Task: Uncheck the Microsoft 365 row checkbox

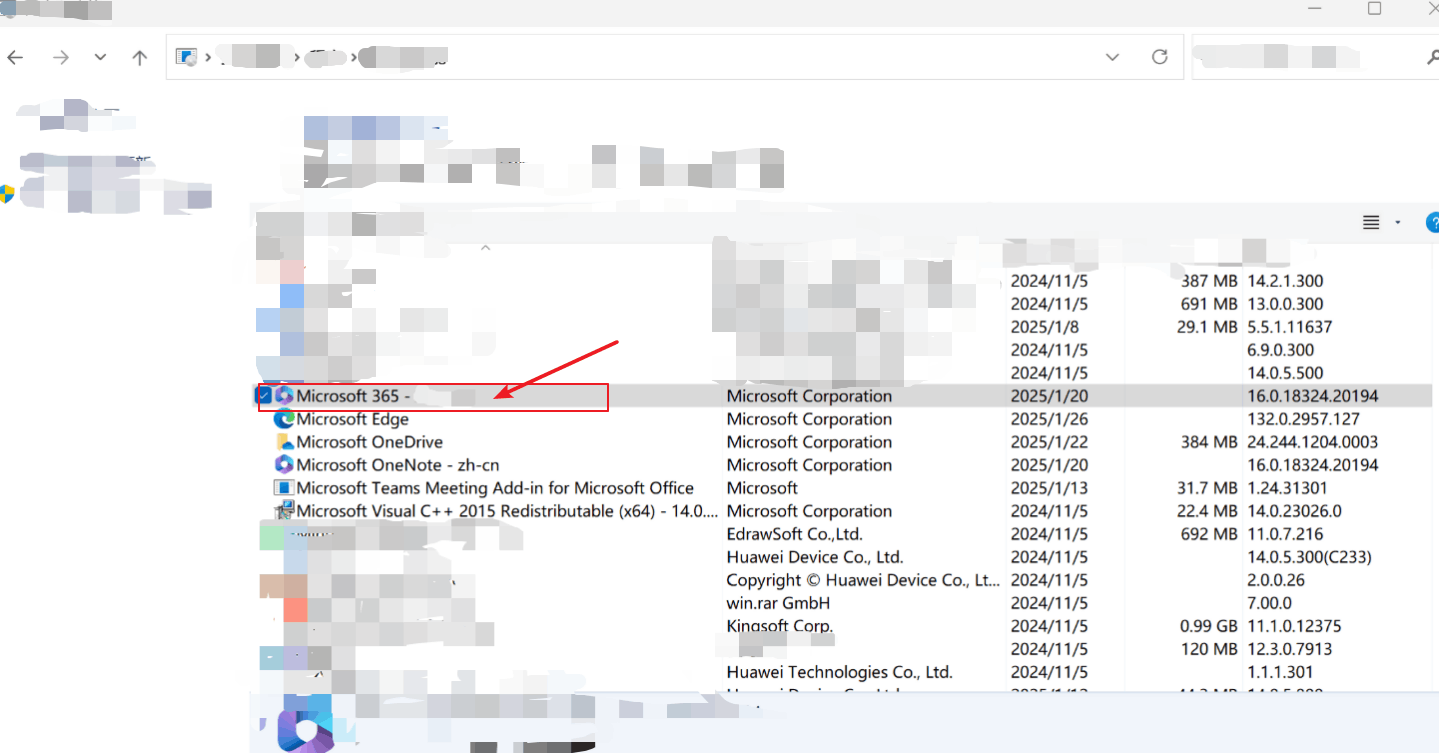Action: click(x=264, y=396)
